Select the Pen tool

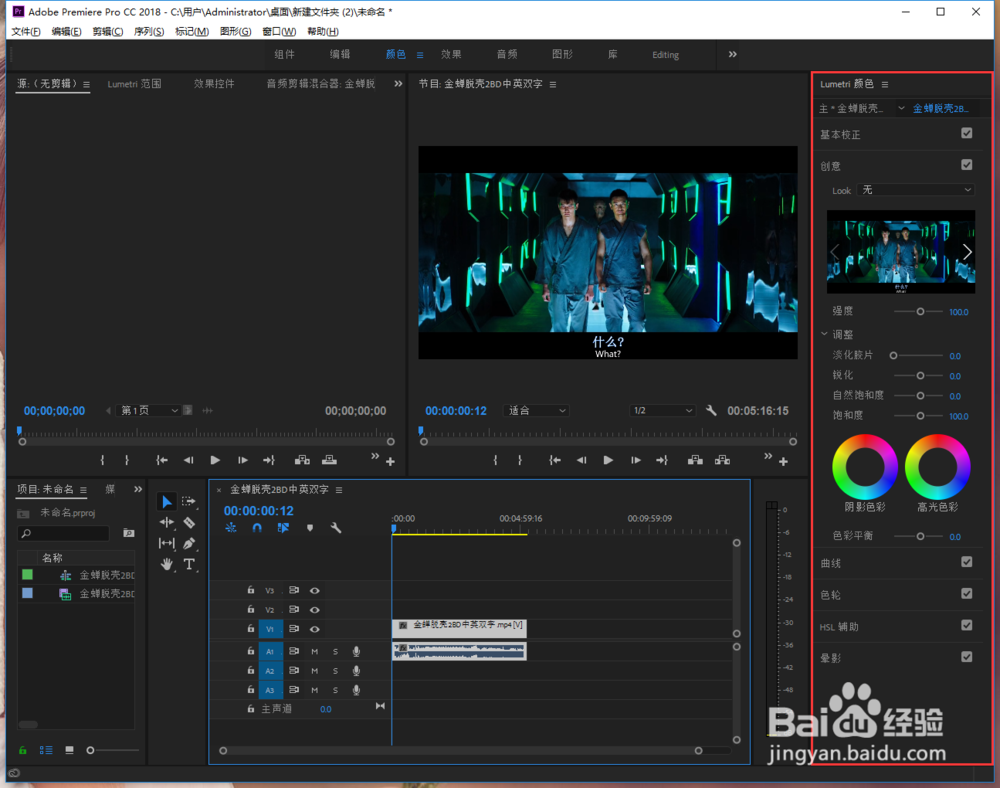coord(189,543)
